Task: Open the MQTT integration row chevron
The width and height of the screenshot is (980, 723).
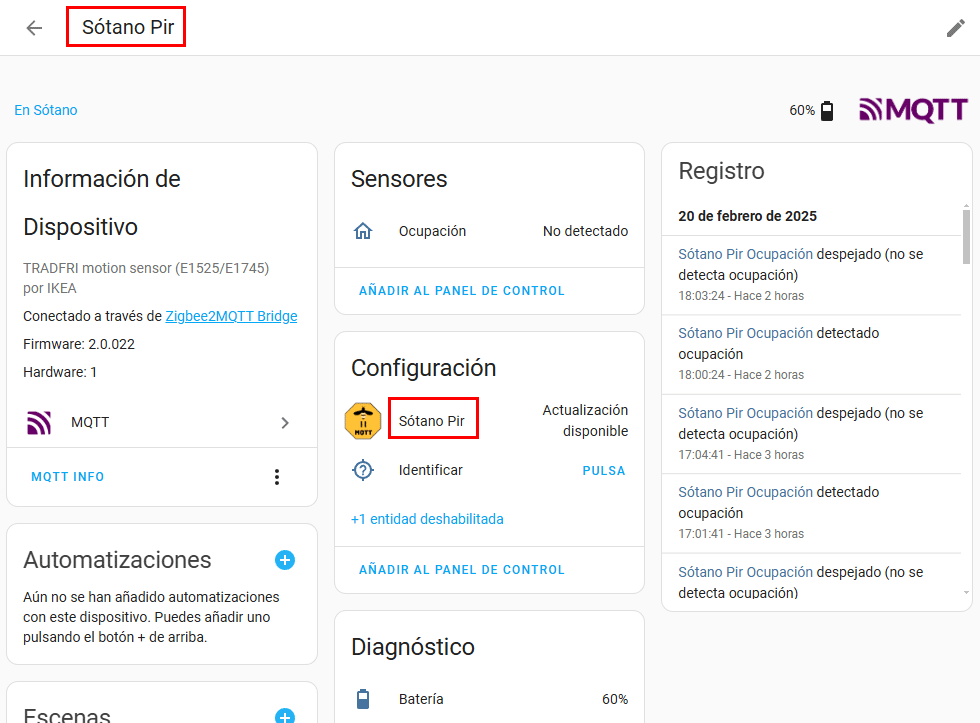Action: pos(285,423)
